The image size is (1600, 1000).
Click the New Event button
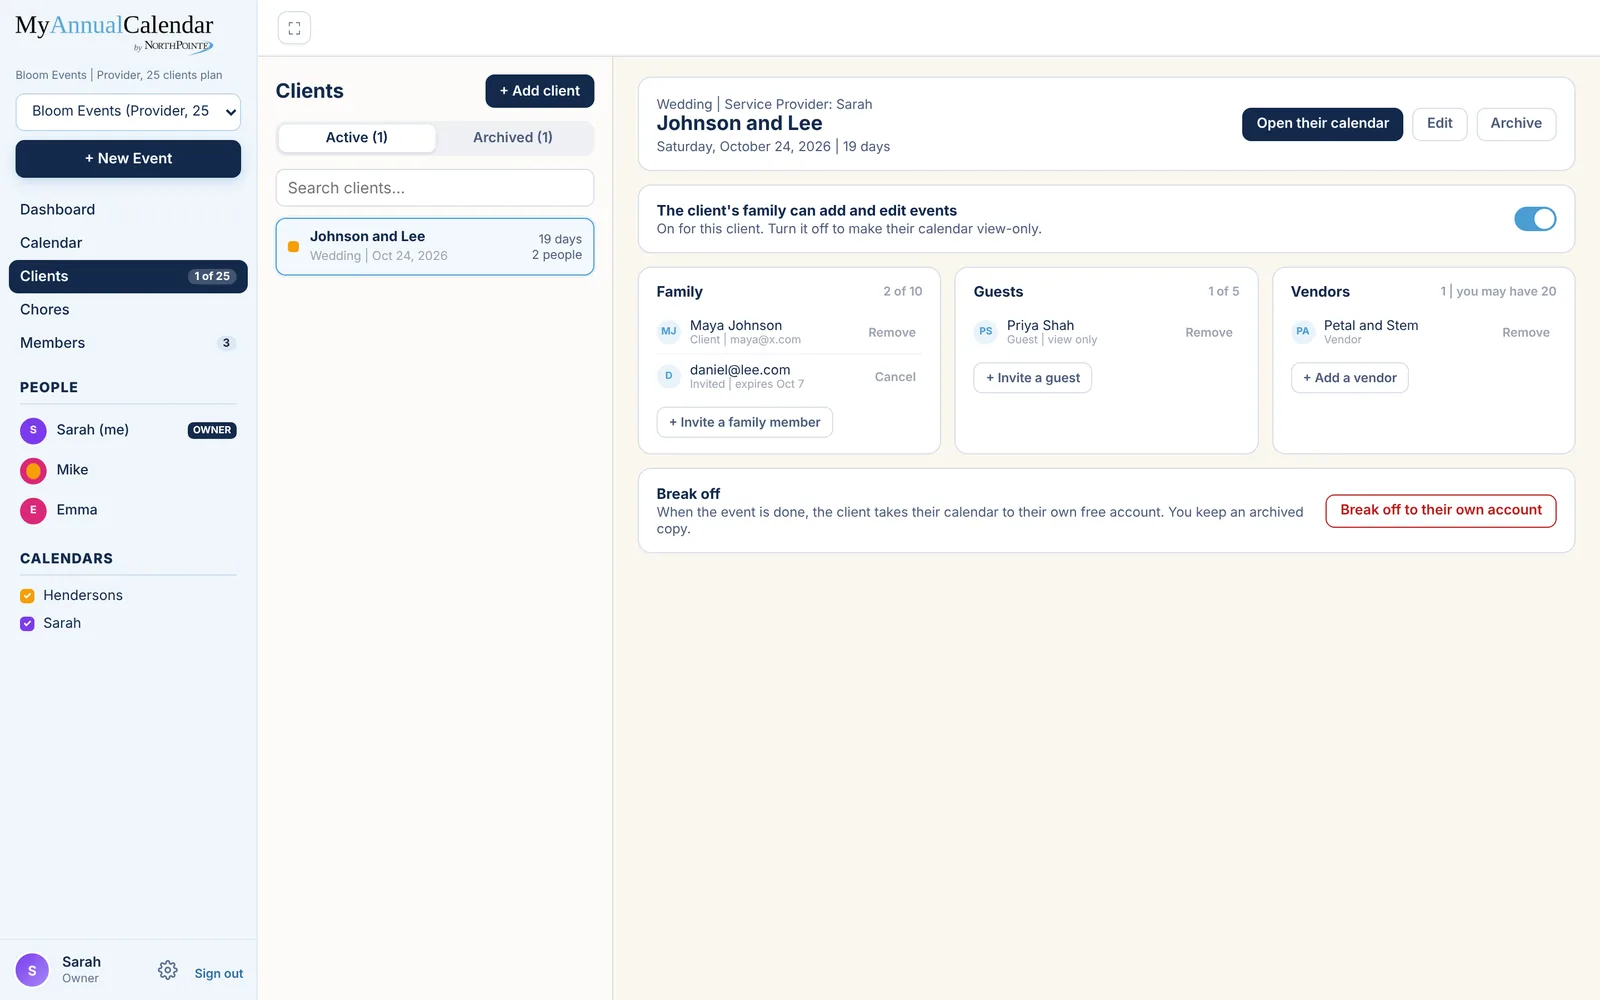128,159
